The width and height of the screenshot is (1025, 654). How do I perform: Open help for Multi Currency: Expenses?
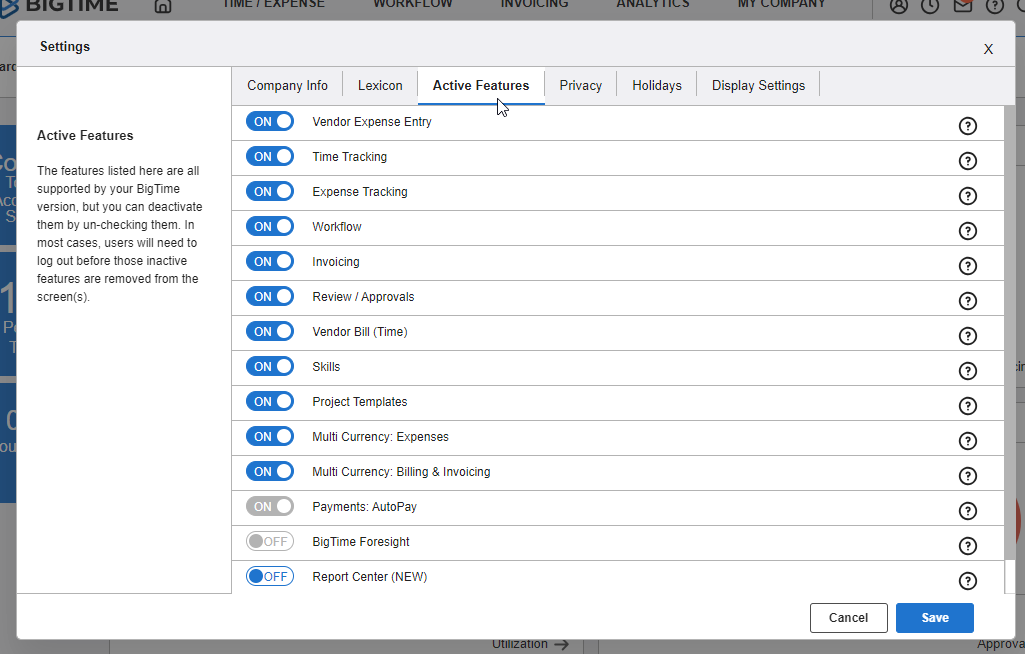click(967, 441)
